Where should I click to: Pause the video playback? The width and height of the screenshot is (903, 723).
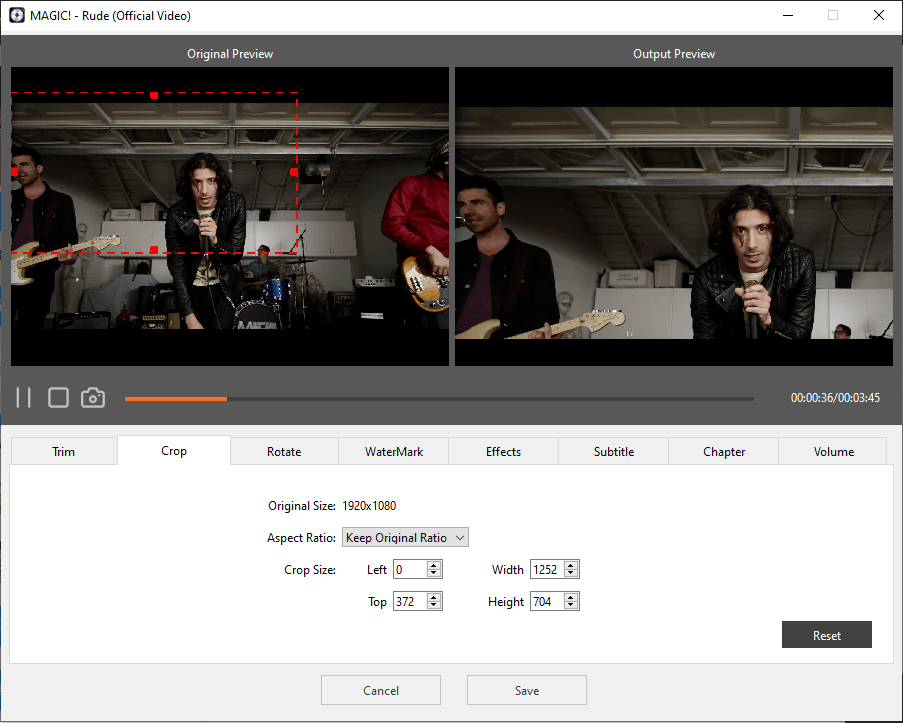24,398
